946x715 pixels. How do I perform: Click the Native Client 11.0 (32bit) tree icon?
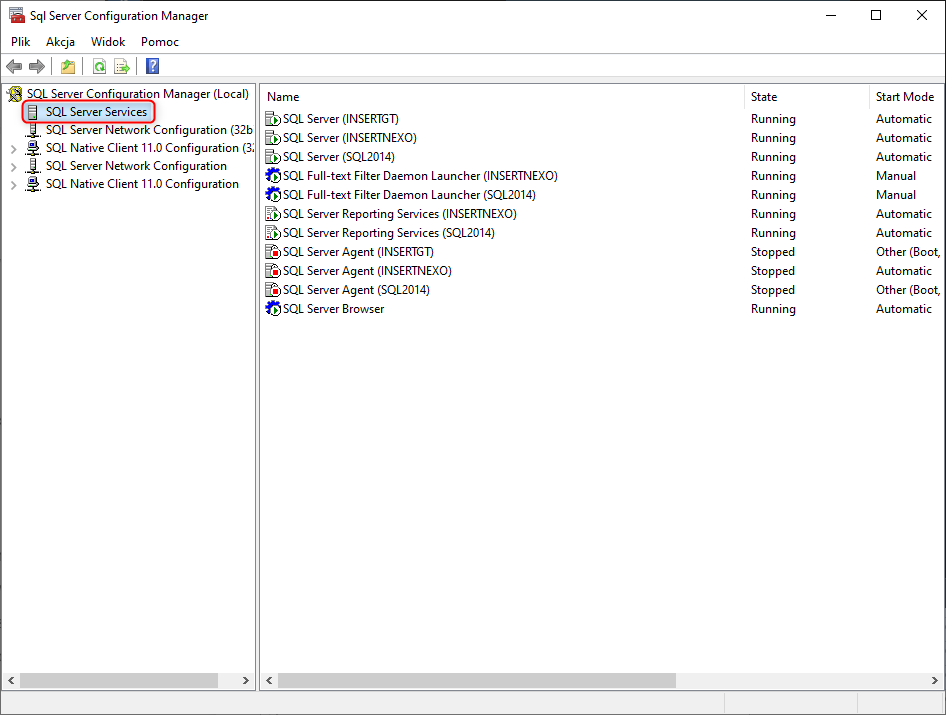(33, 148)
